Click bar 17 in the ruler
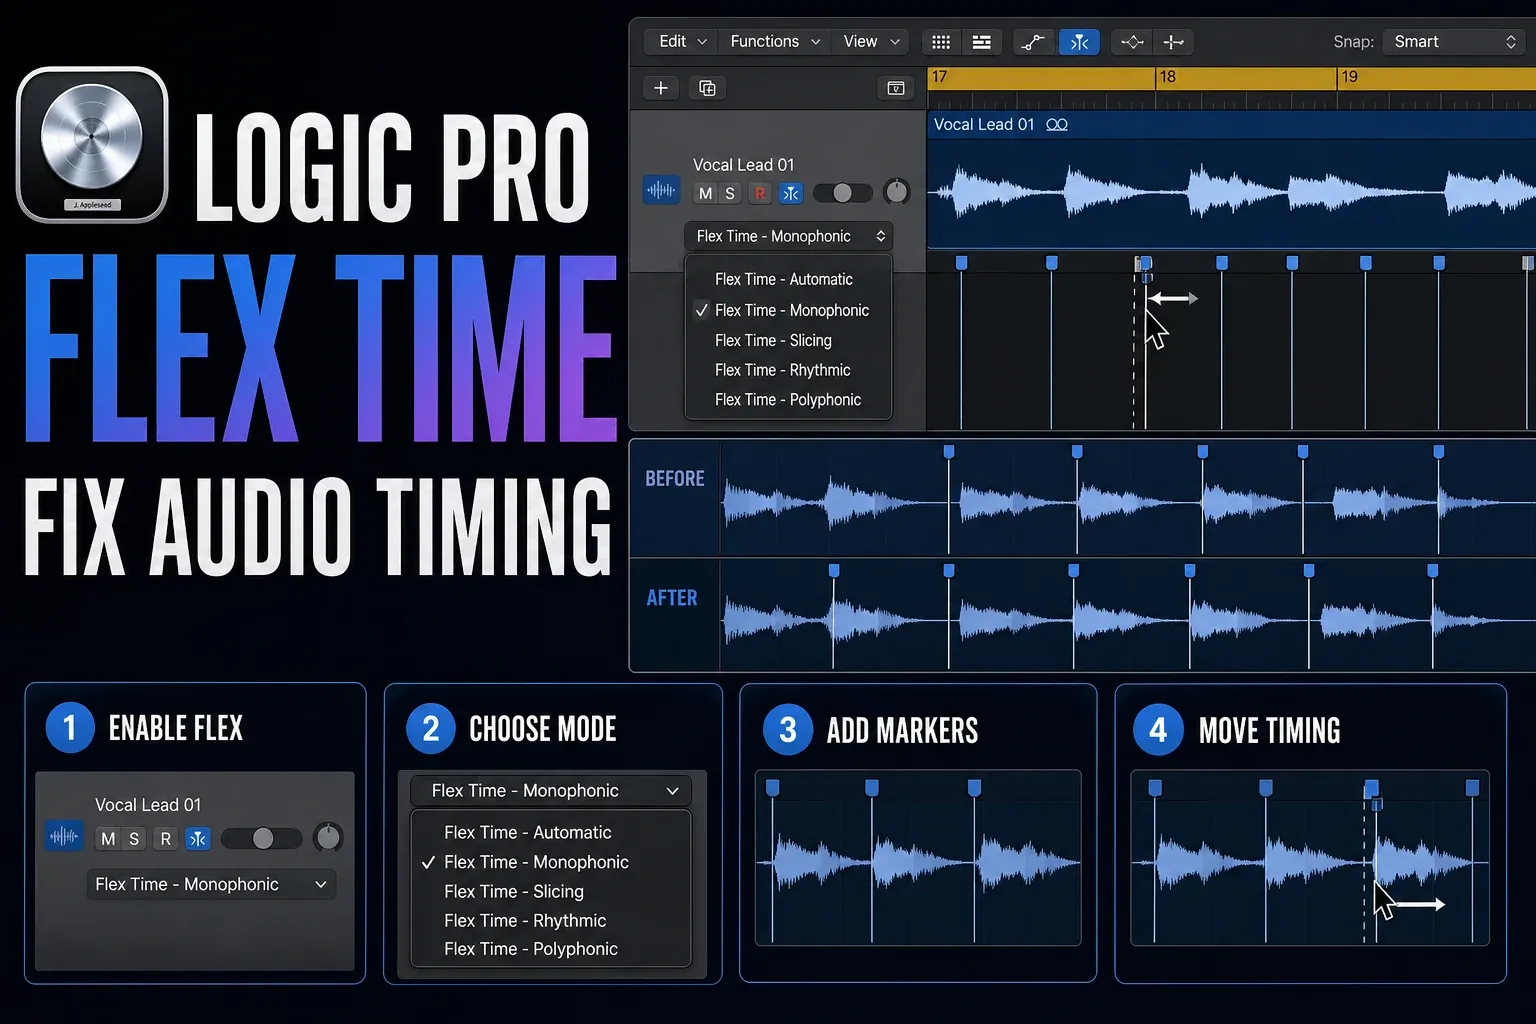 939,77
